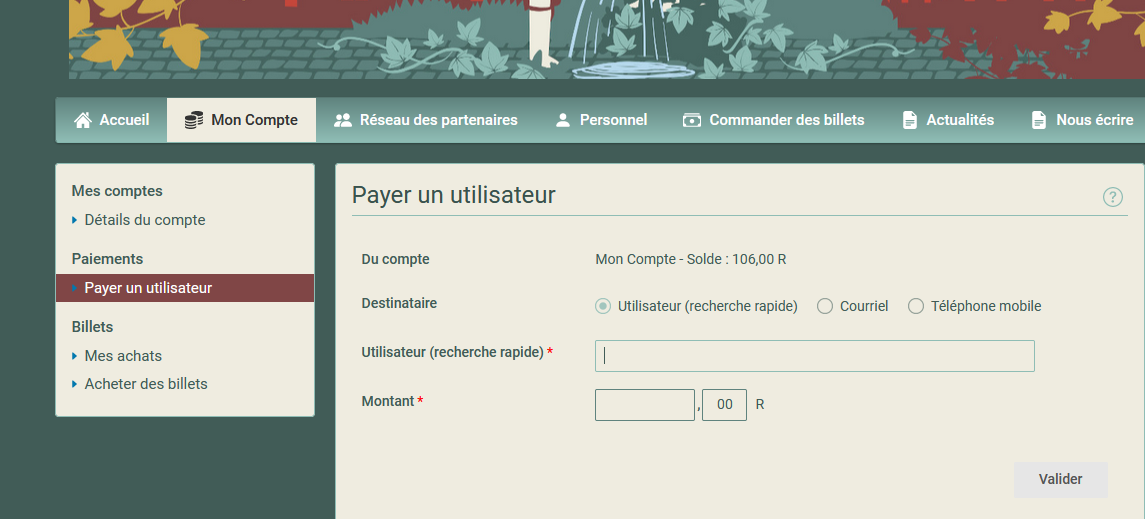Click the balance text Solde : 106,00 R

(x=737, y=259)
